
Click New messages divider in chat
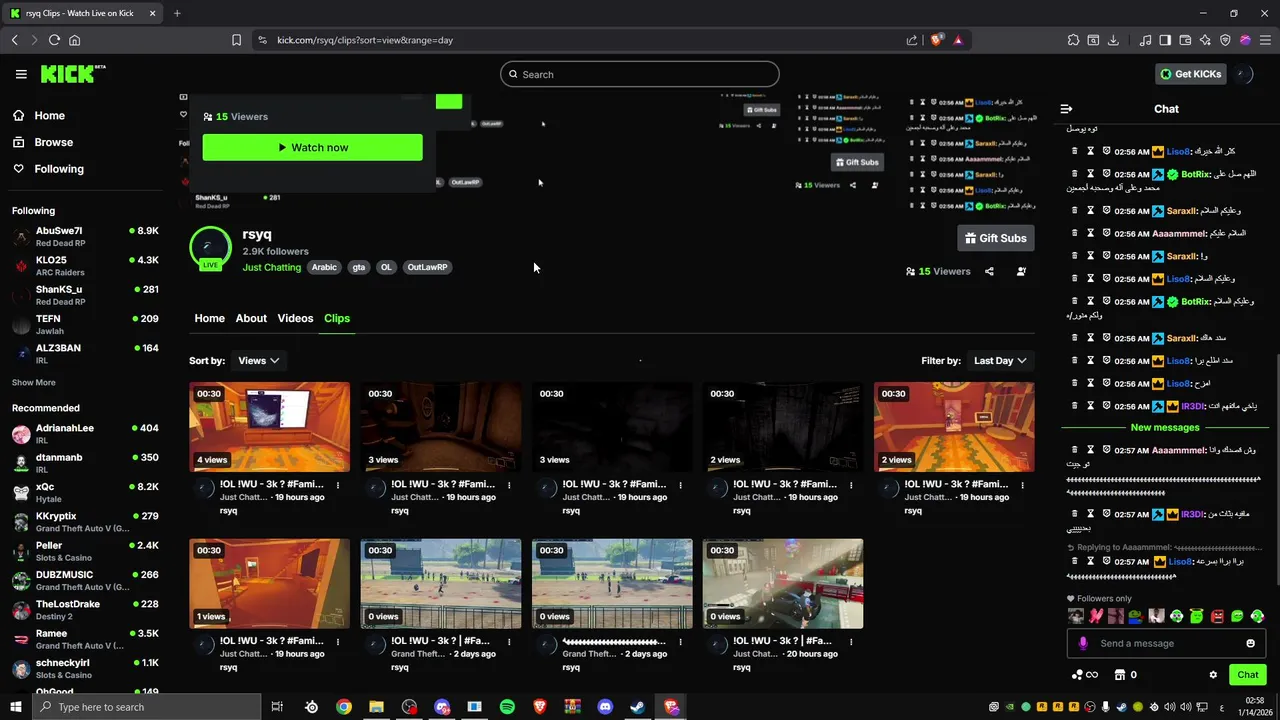coord(1165,428)
